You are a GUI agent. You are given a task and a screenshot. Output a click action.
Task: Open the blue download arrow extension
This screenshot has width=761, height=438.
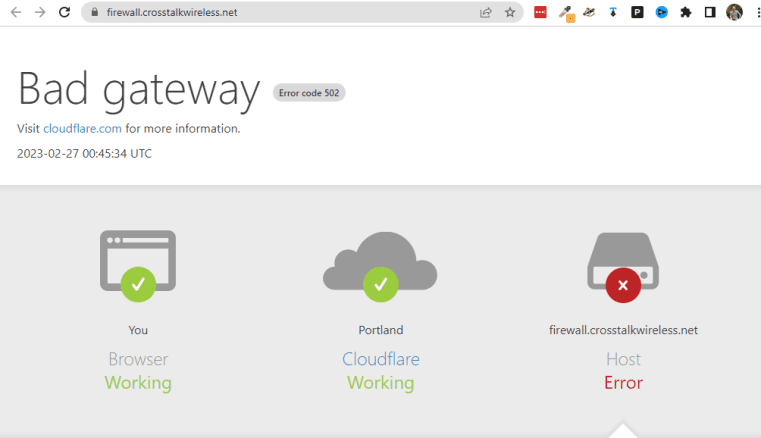coord(613,12)
